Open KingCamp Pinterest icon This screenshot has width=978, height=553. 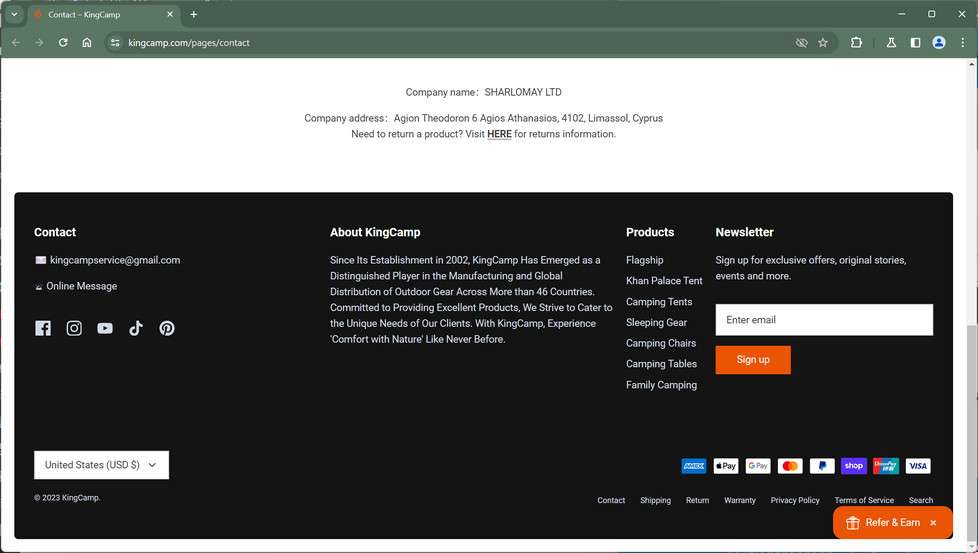(167, 328)
